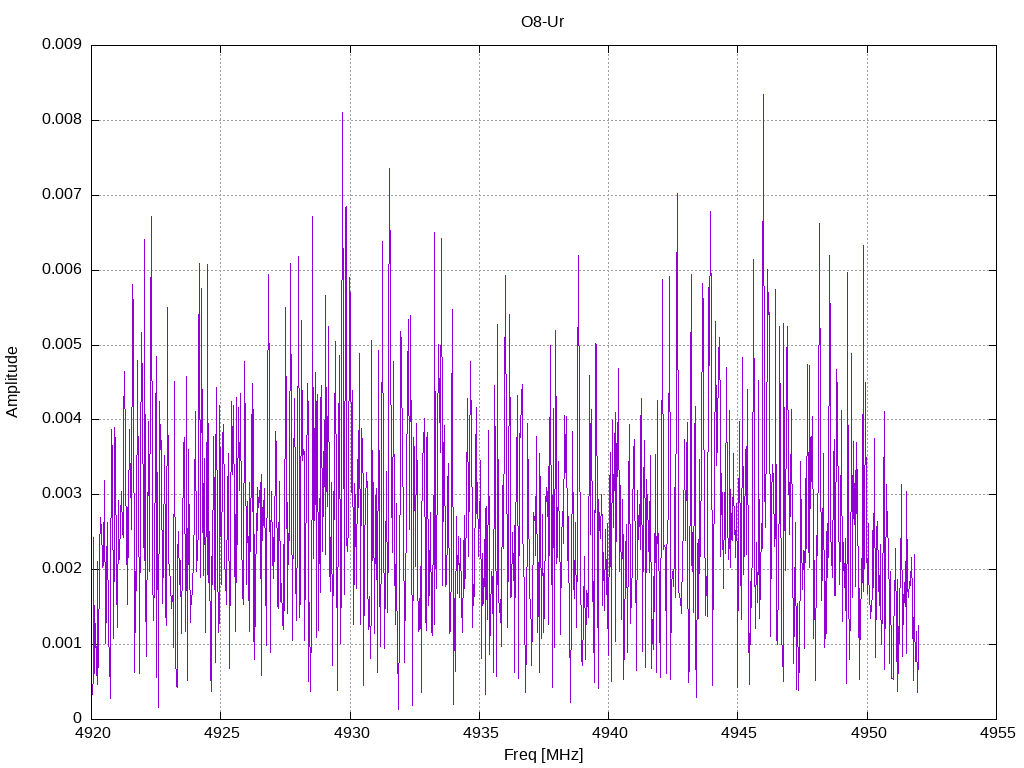Click y-axis tick value 0.009
Screen dimensions: 1024x768
pos(62,44)
